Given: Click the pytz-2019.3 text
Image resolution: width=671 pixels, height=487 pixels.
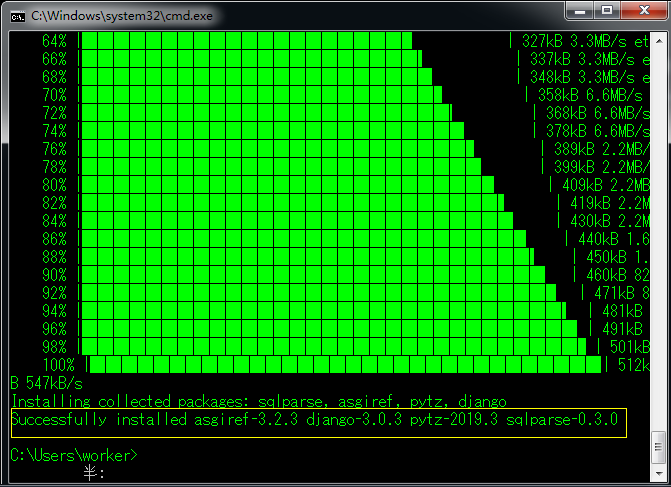Looking at the screenshot, I should click(454, 419).
